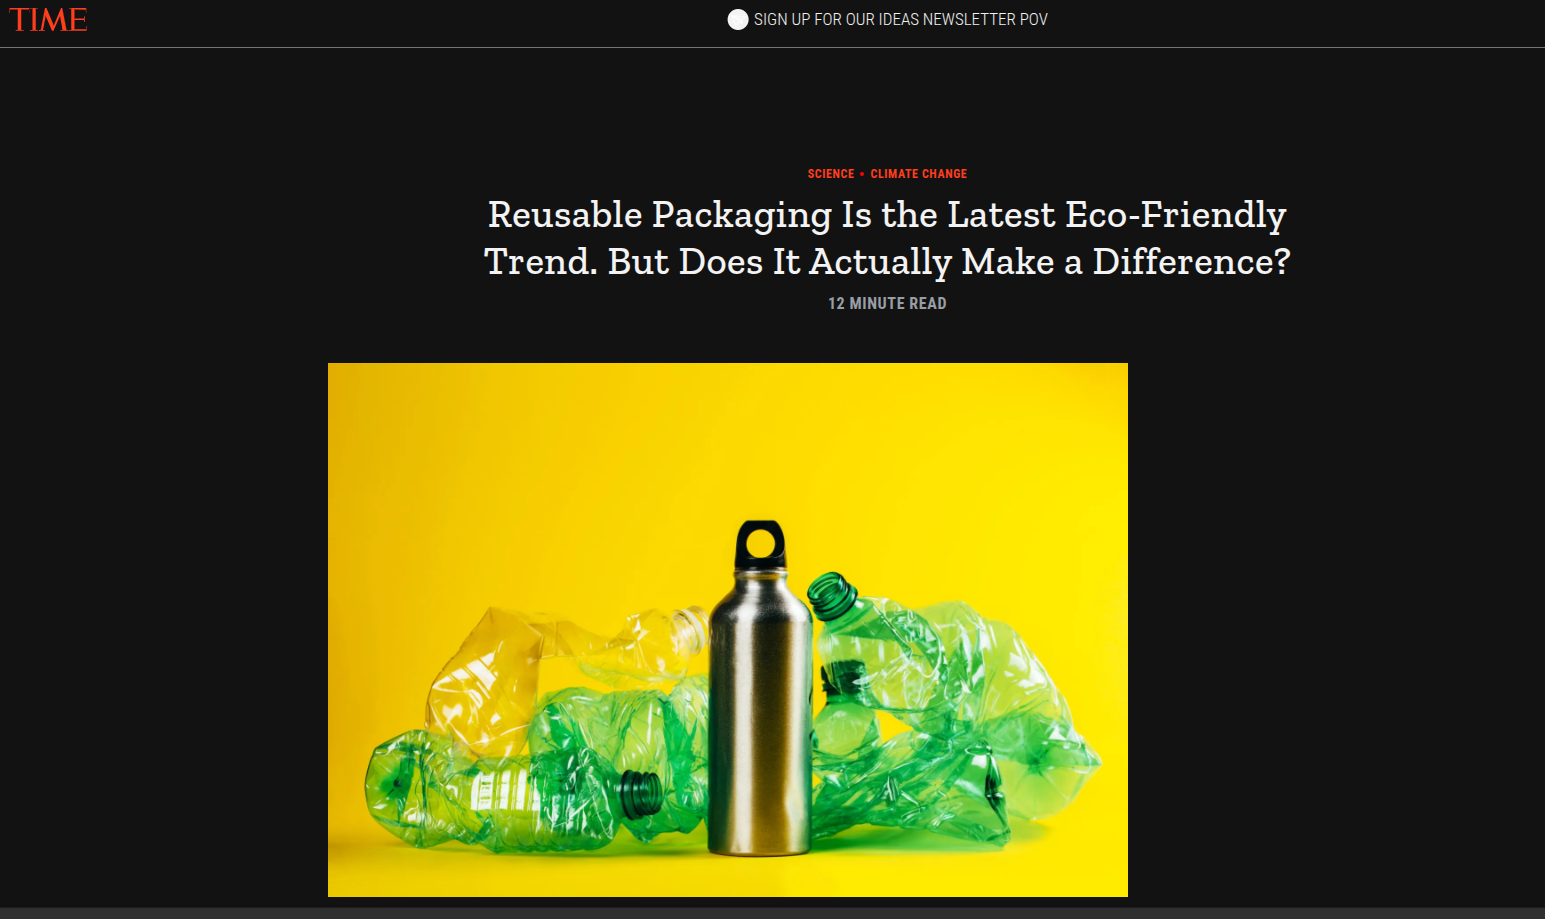Image resolution: width=1545 pixels, height=919 pixels.
Task: Open the Ideas Newsletter POV sign-up link
Action: 900,20
